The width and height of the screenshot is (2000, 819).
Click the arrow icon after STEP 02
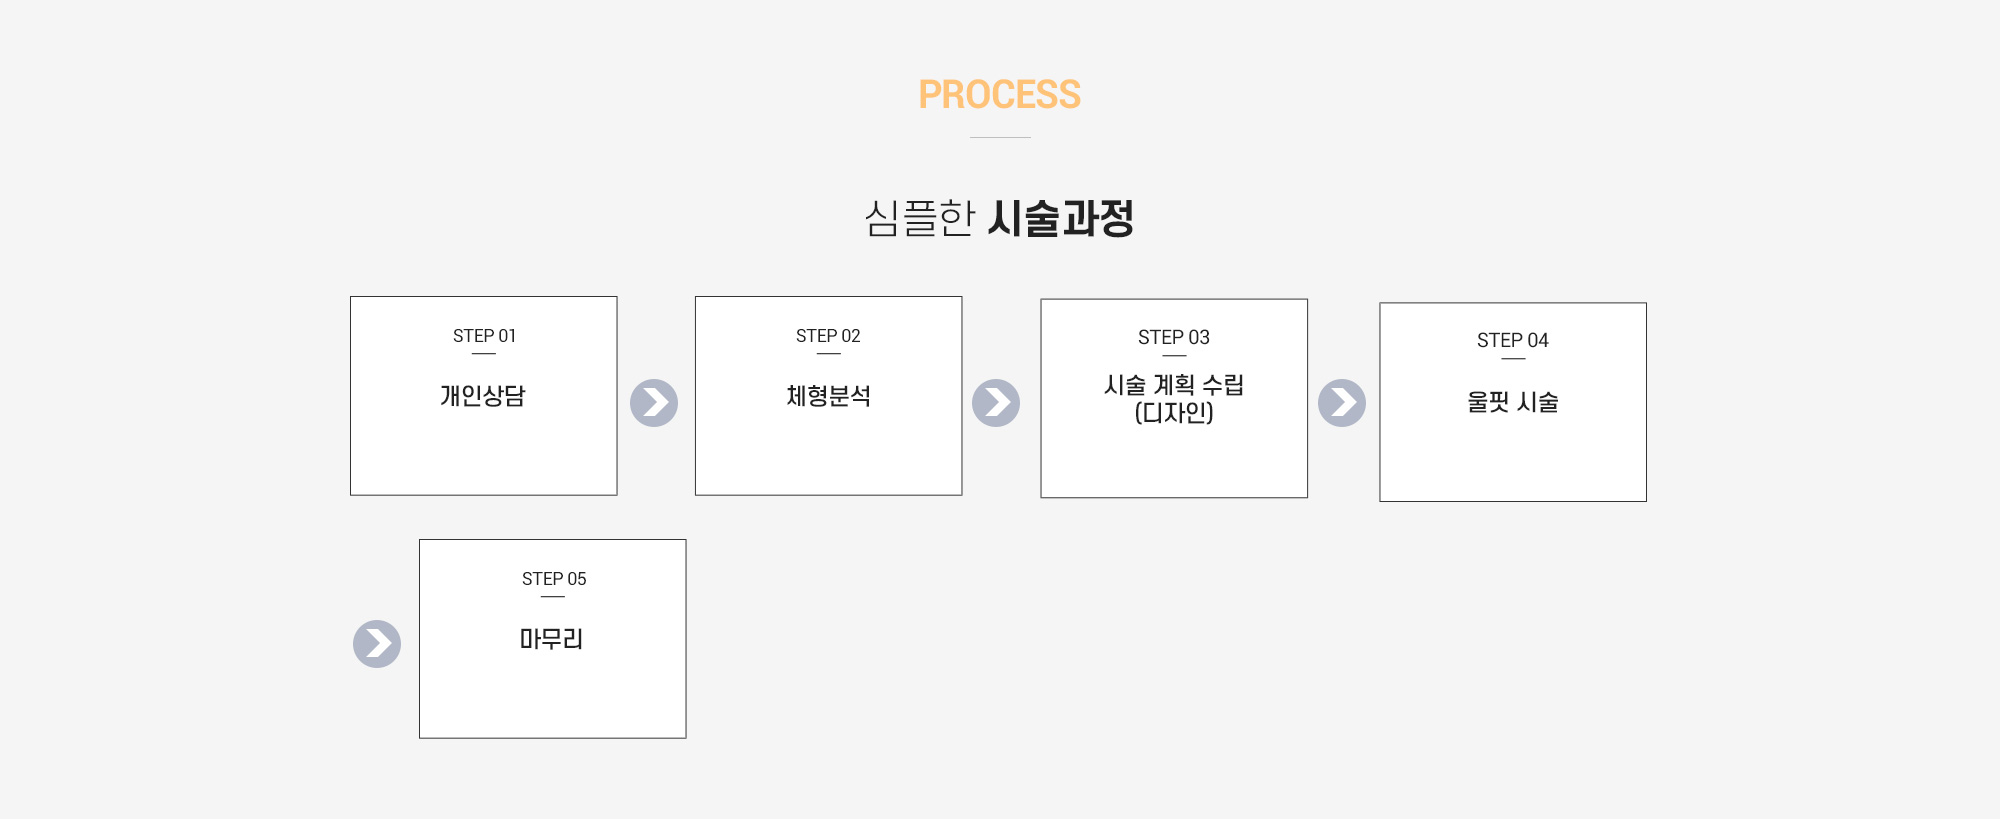[x=996, y=403]
